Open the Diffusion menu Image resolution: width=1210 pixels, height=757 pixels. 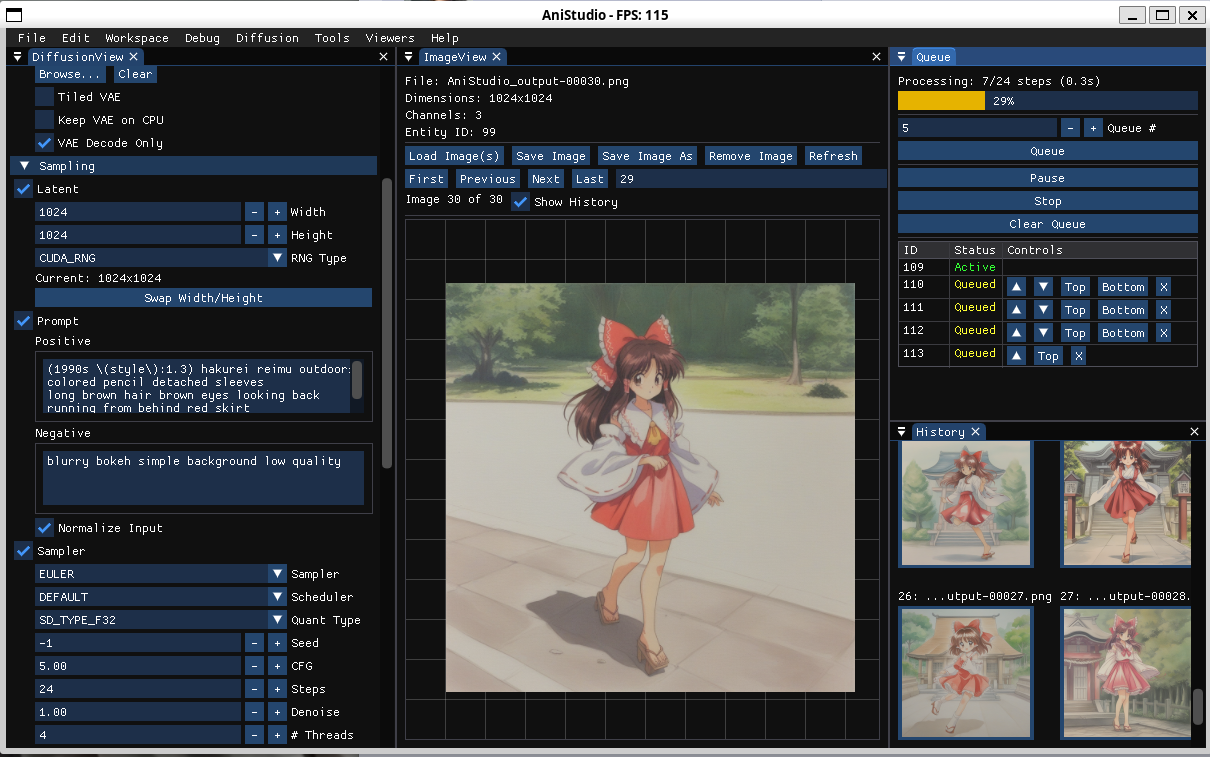[x=267, y=38]
